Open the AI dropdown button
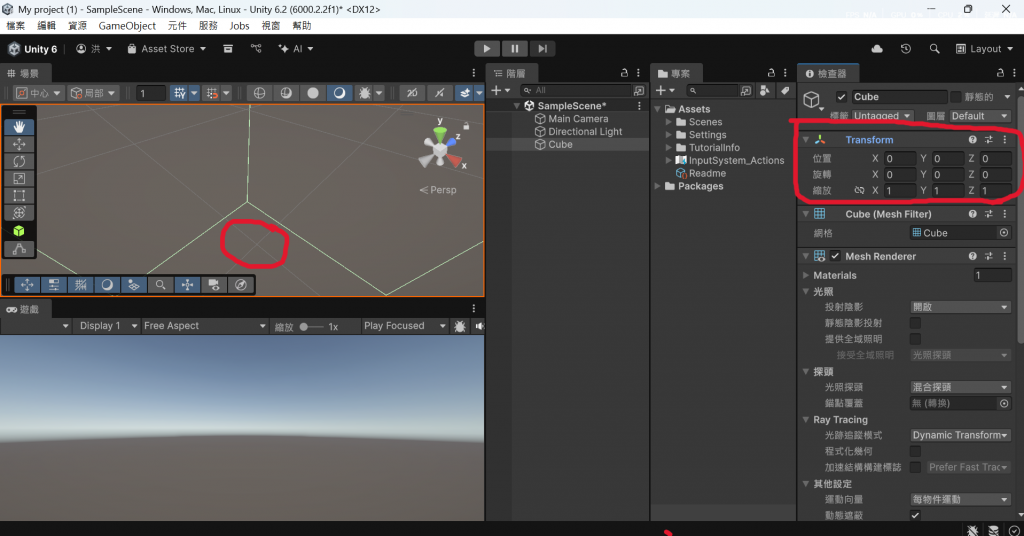Viewport: 1024px width, 536px height. pyautogui.click(x=296, y=49)
